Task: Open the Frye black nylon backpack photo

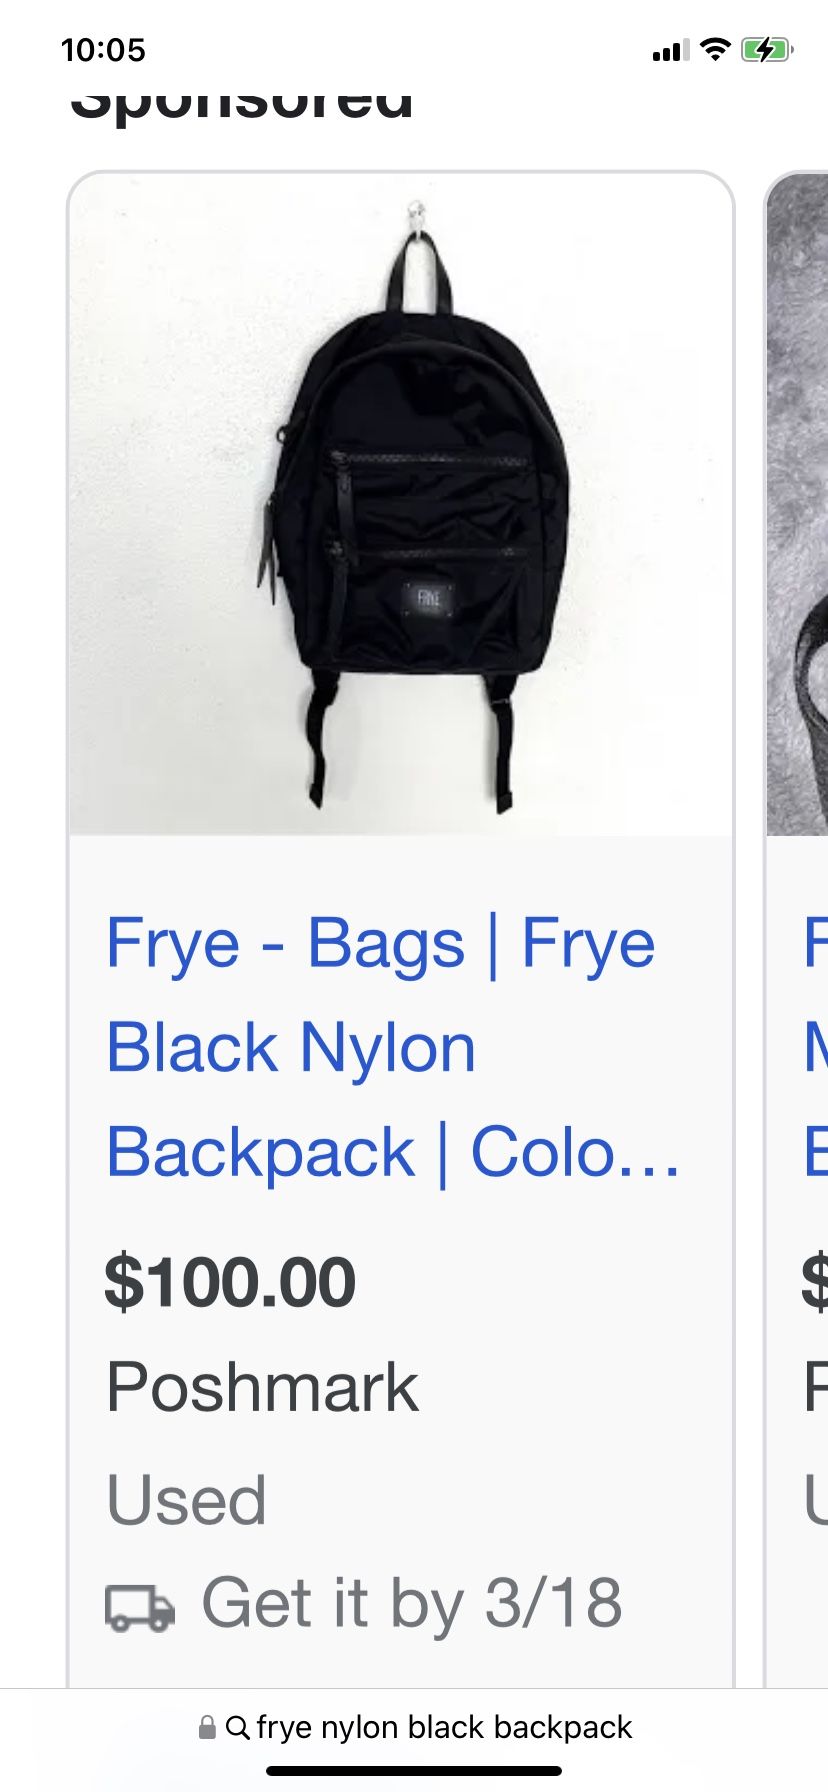Action: [x=401, y=505]
